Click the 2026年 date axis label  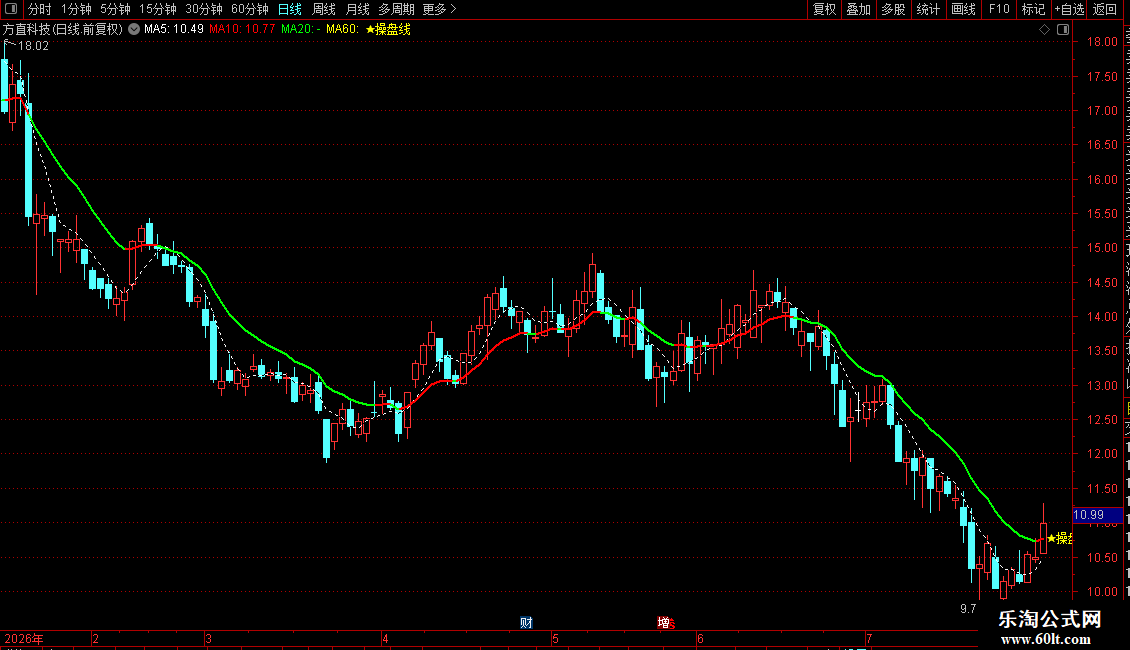[24, 638]
